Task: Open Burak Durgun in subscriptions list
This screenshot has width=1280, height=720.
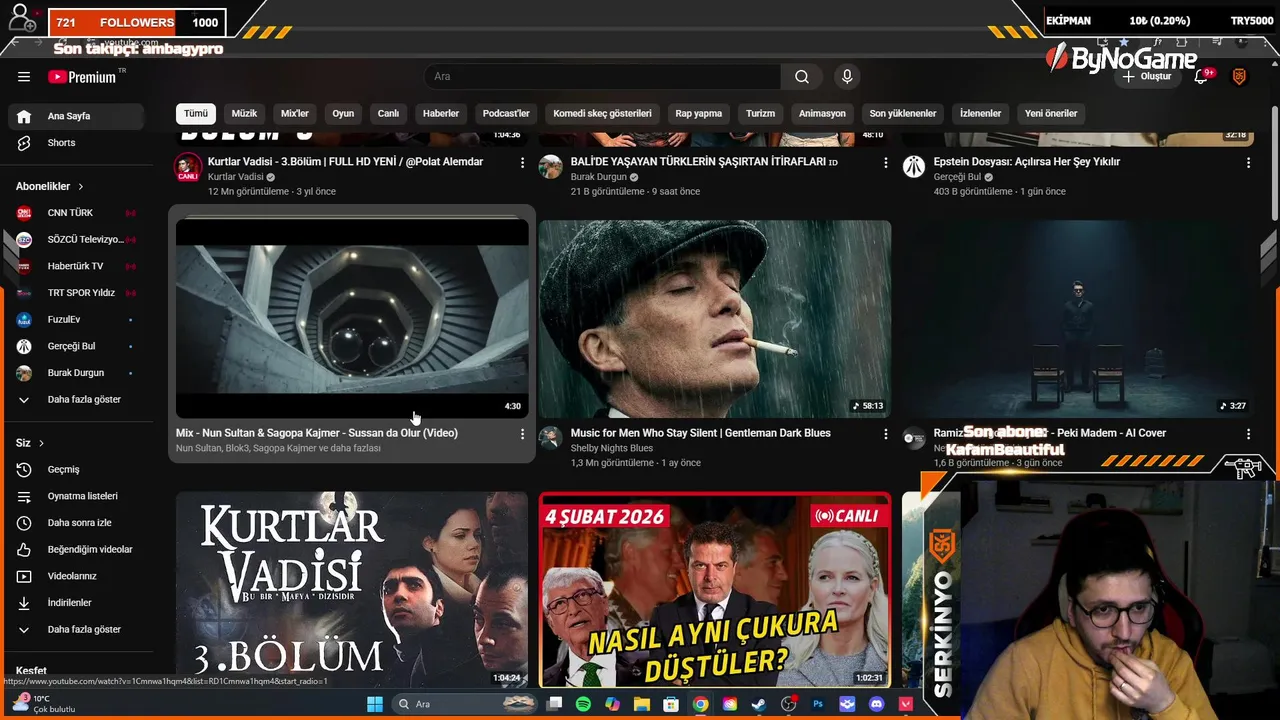Action: point(76,373)
